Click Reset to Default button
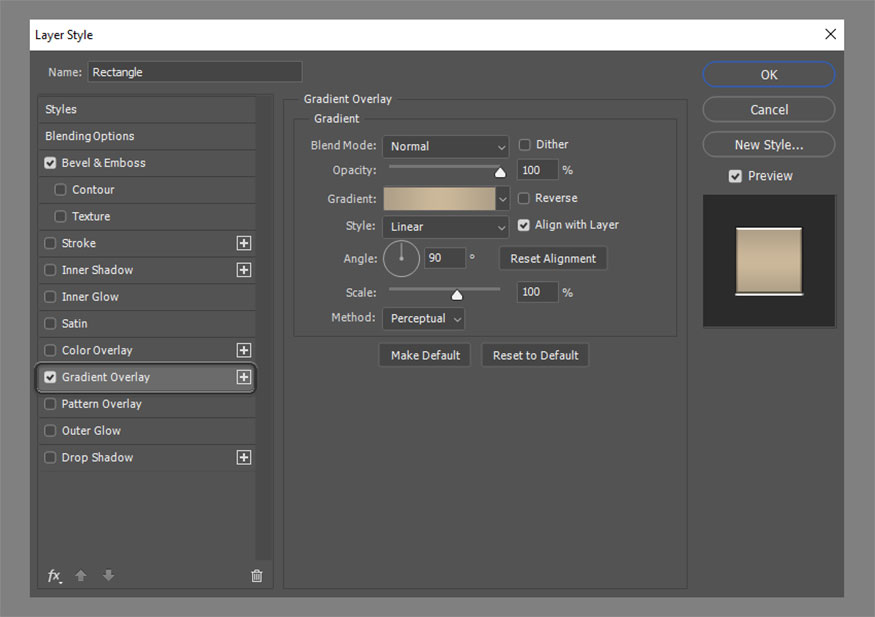The image size is (875, 617). point(535,355)
